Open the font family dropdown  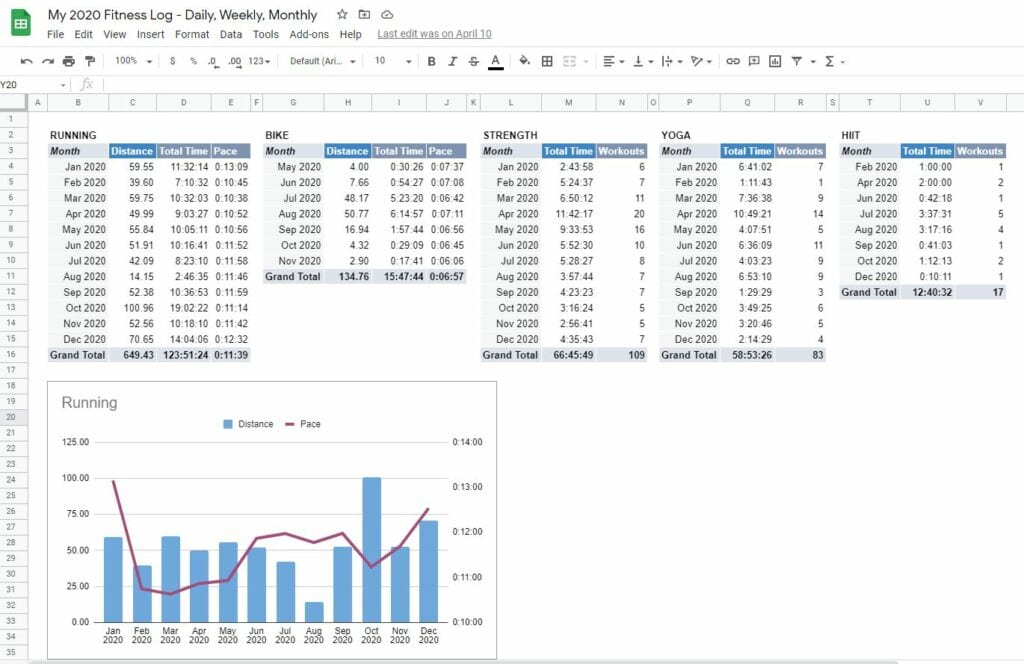click(x=323, y=61)
